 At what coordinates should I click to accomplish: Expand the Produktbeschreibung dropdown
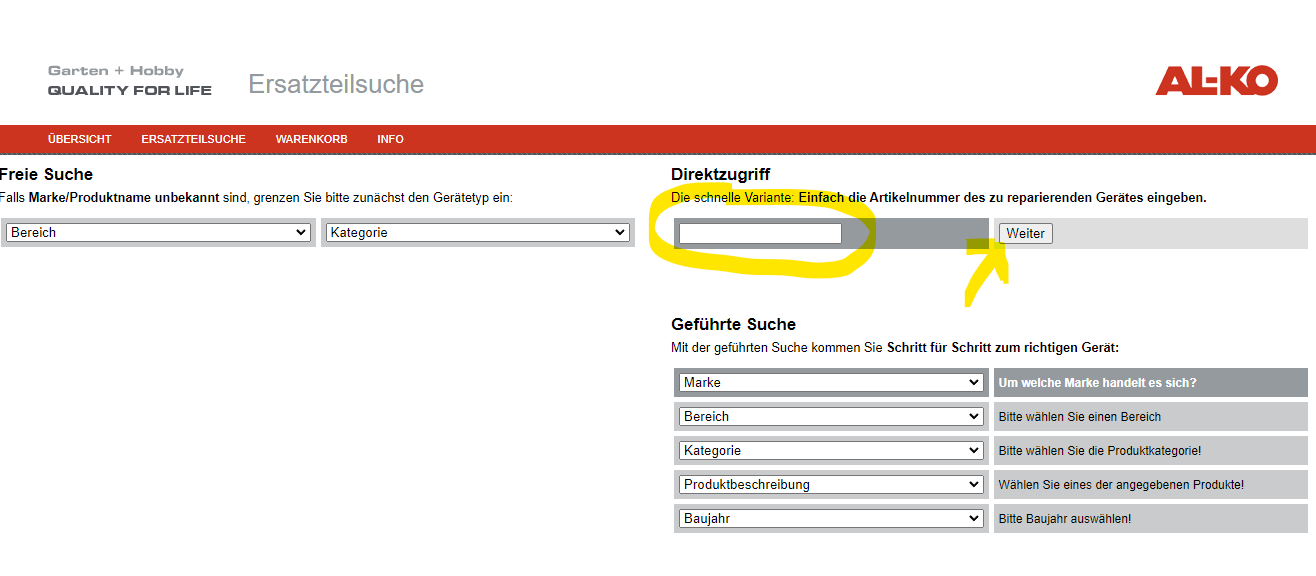pos(831,484)
